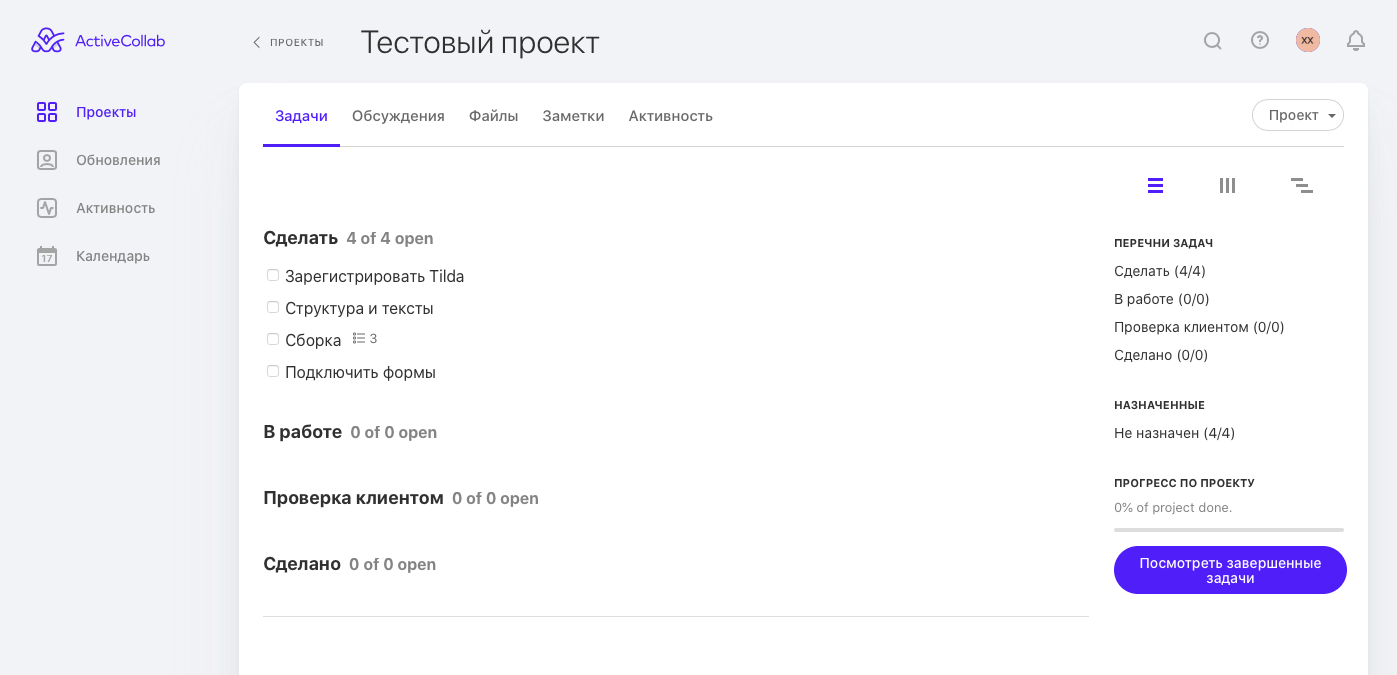Viewport: 1397px width, 675px height.
Task: Open the help question mark icon
Action: point(1260,40)
